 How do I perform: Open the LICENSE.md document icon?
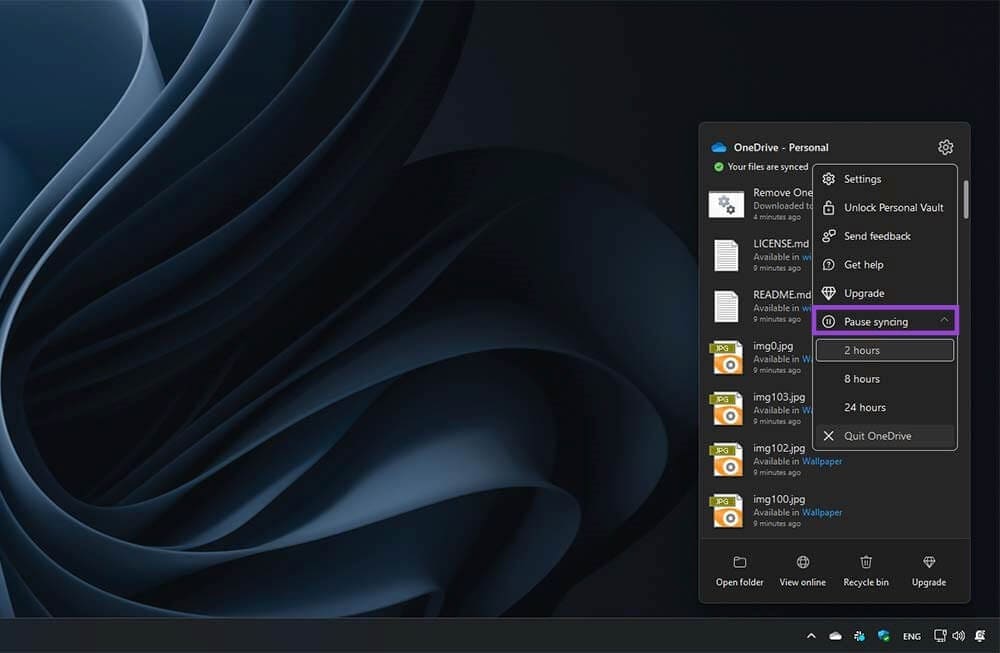726,255
